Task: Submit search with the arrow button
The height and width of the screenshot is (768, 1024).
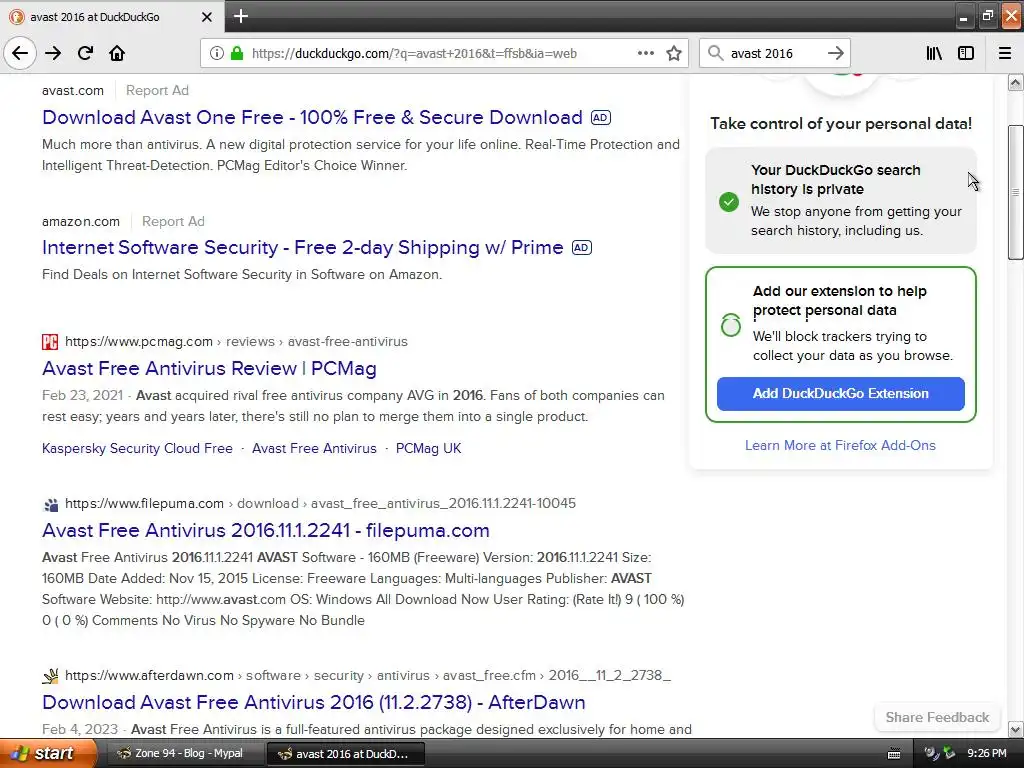Action: 835,54
